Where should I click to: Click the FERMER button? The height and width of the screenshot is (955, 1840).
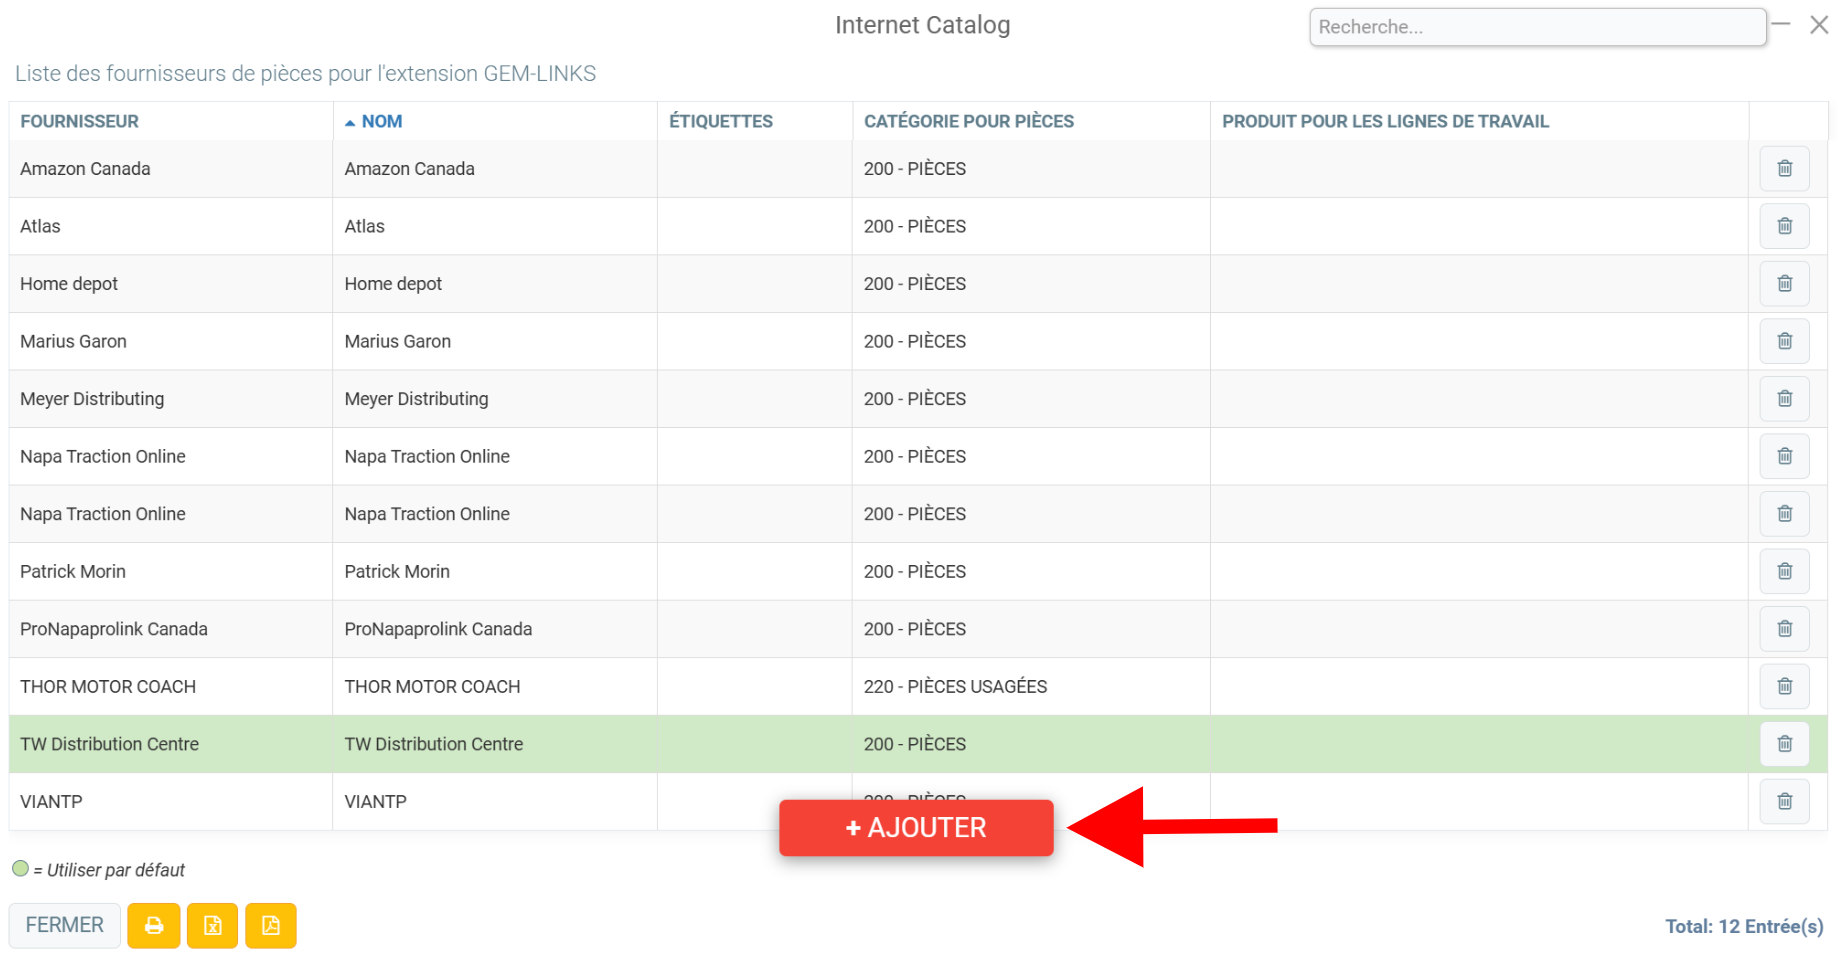click(65, 925)
